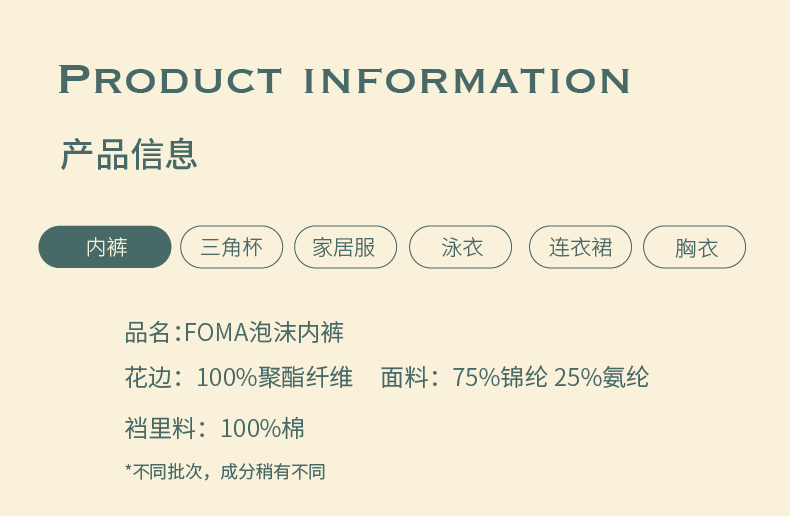Click the 25%氨纶 fabric value
Image resolution: width=790 pixels, height=516 pixels.
601,378
